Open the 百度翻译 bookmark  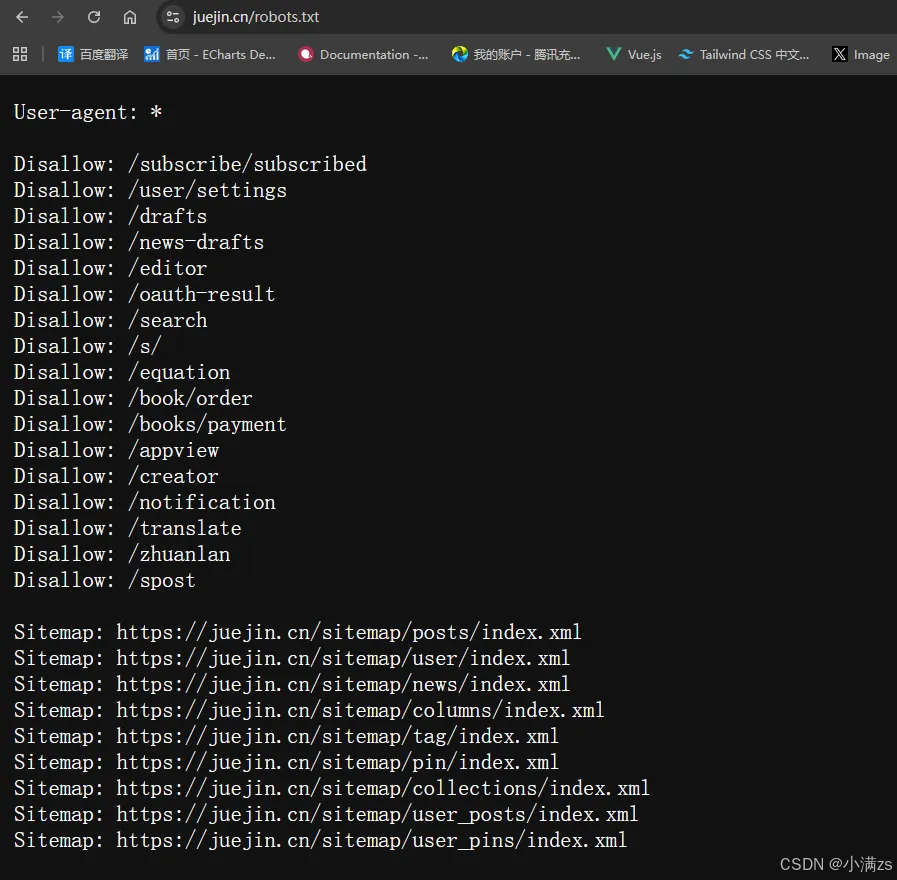click(x=93, y=54)
